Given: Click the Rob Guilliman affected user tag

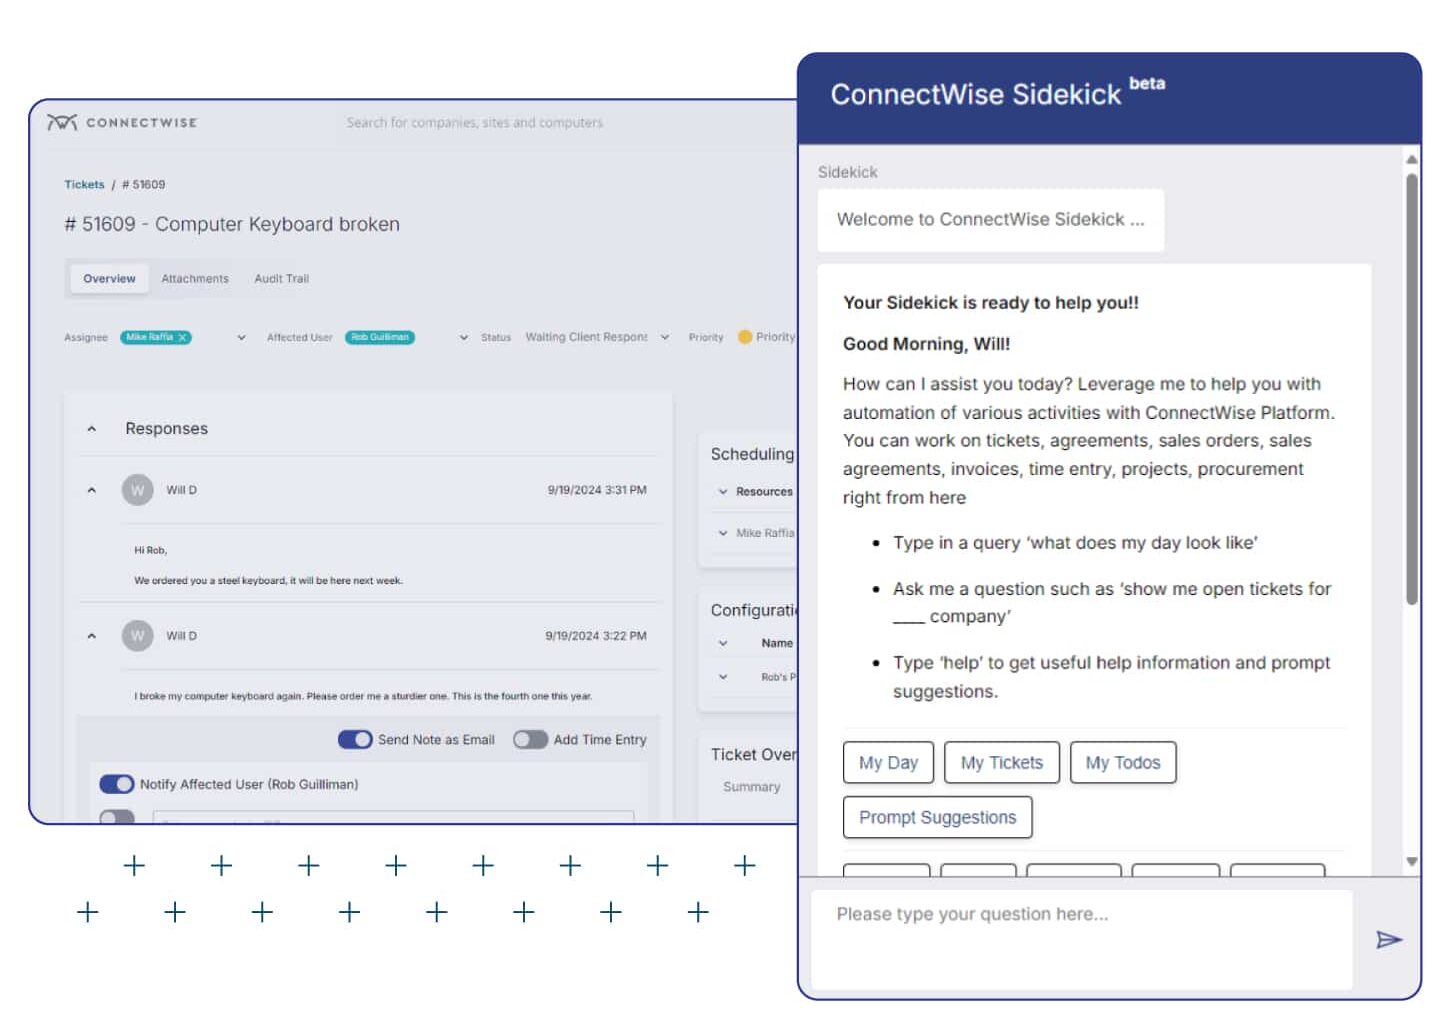Looking at the screenshot, I should point(380,337).
